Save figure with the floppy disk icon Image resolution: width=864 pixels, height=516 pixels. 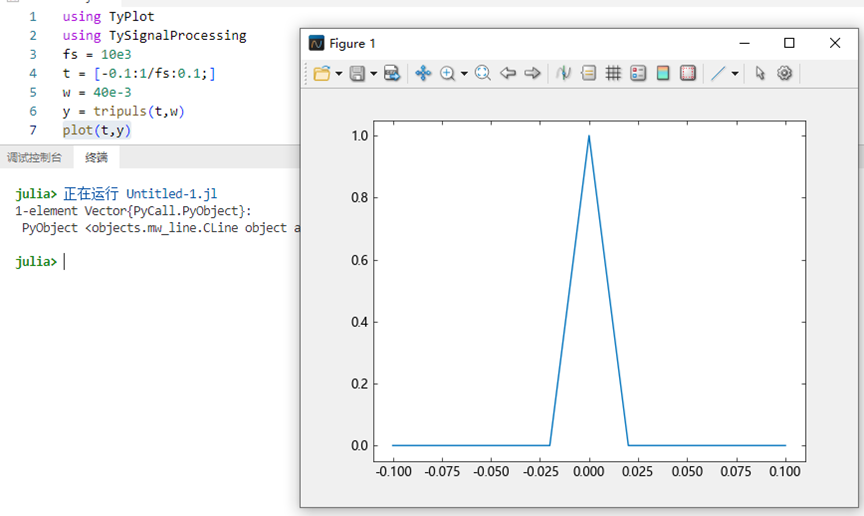[x=358, y=73]
